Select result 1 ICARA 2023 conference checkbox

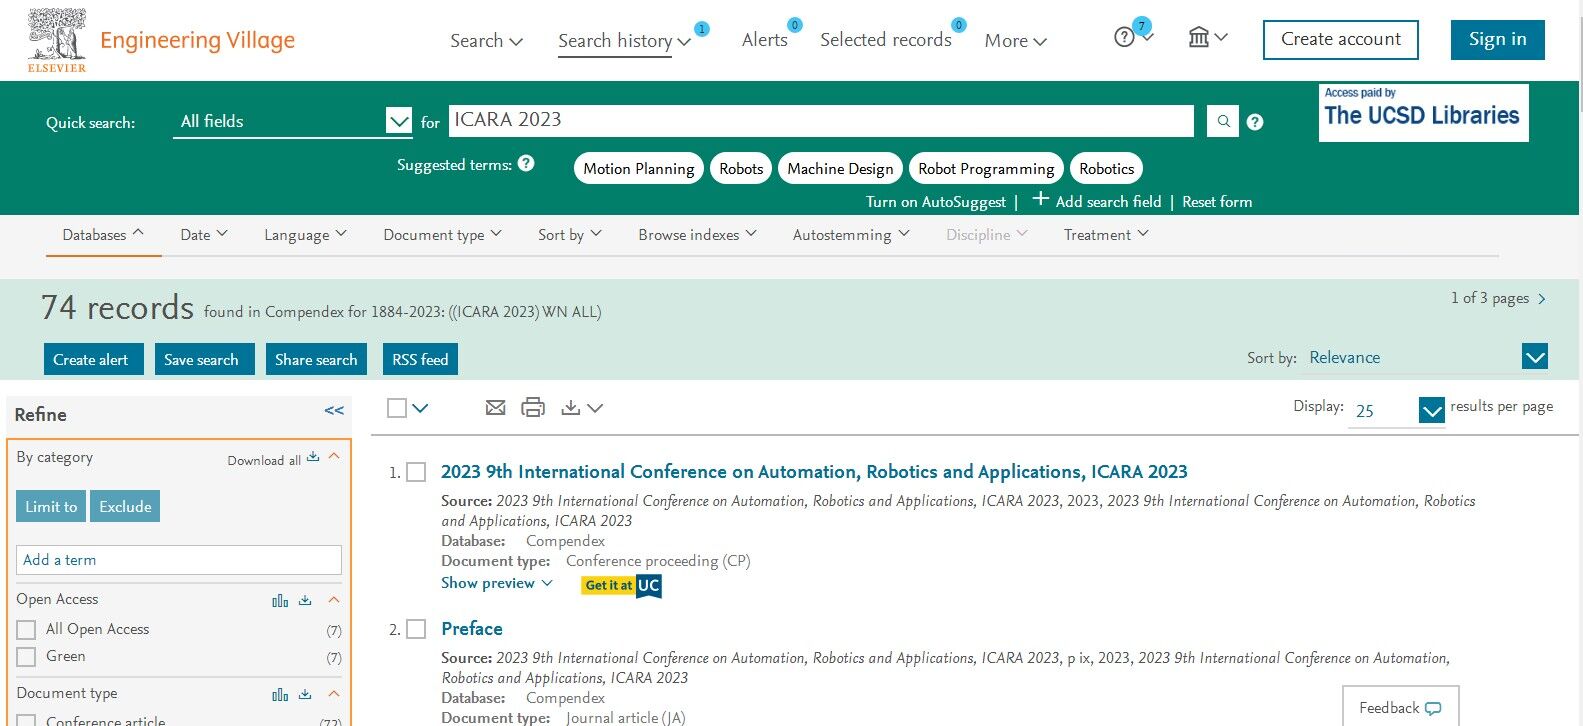tap(416, 472)
